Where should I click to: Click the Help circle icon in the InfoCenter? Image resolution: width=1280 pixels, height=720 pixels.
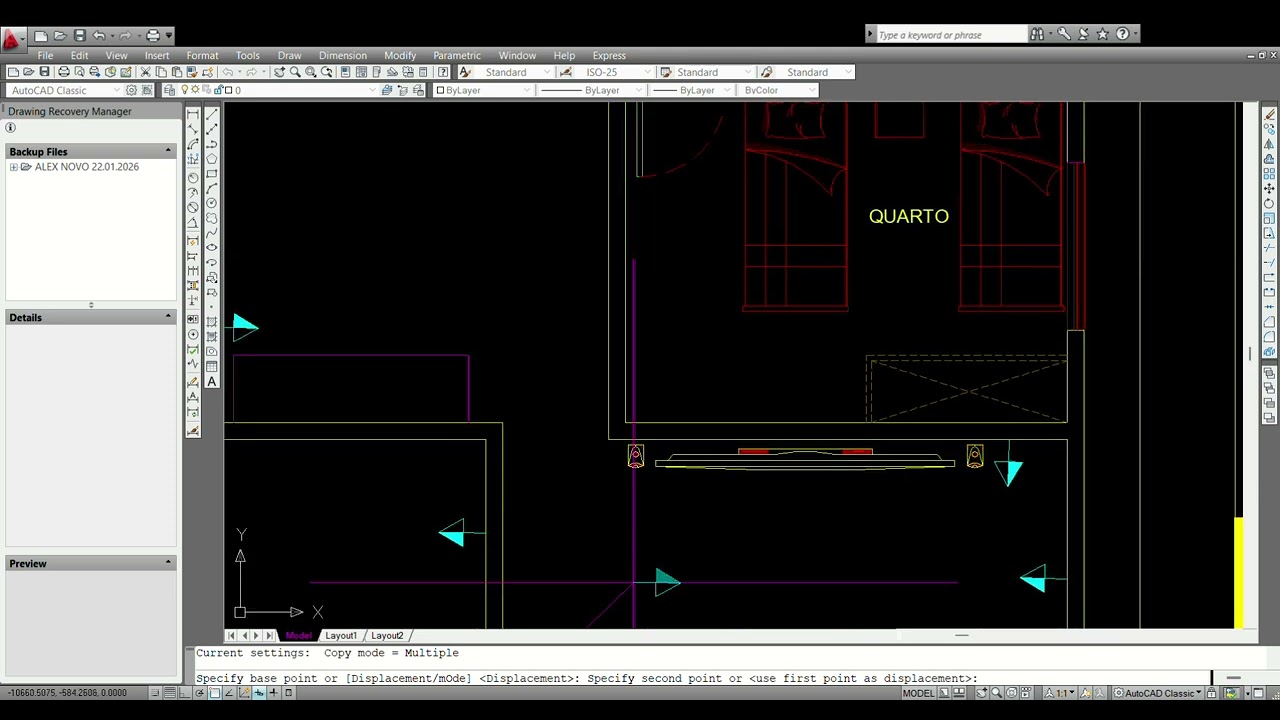(x=1122, y=34)
